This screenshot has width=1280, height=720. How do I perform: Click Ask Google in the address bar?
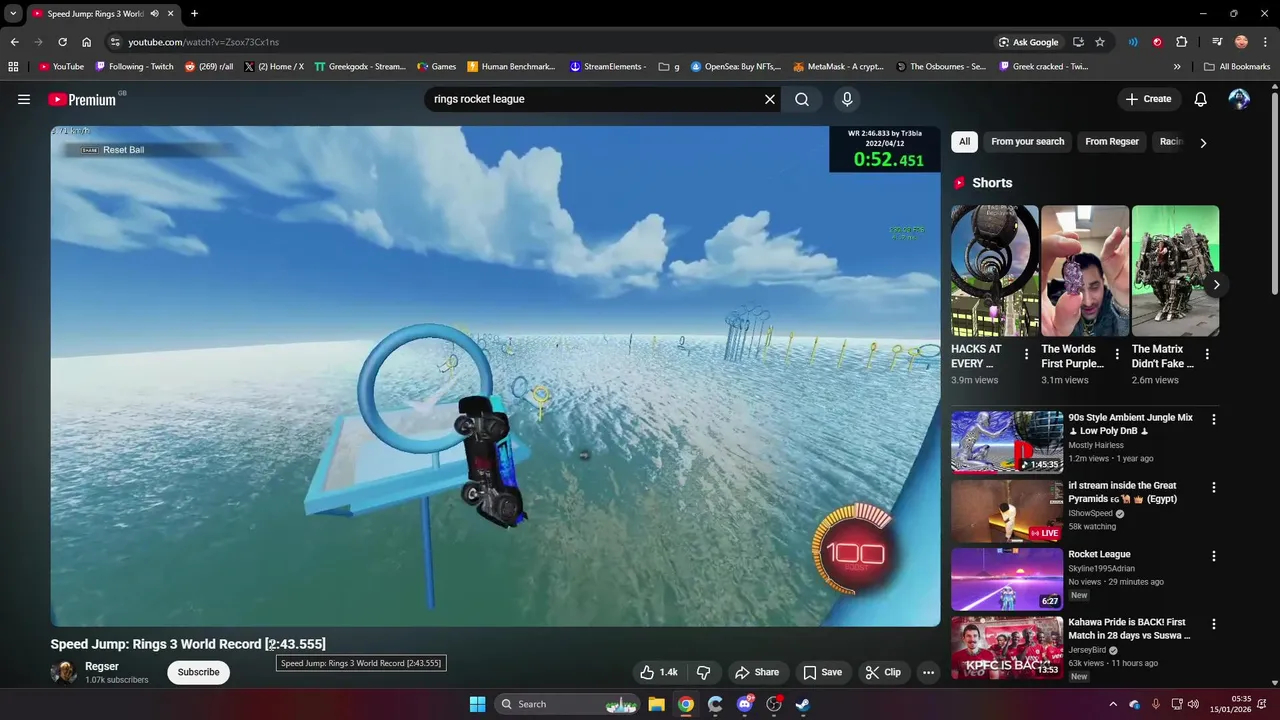coord(1028,42)
